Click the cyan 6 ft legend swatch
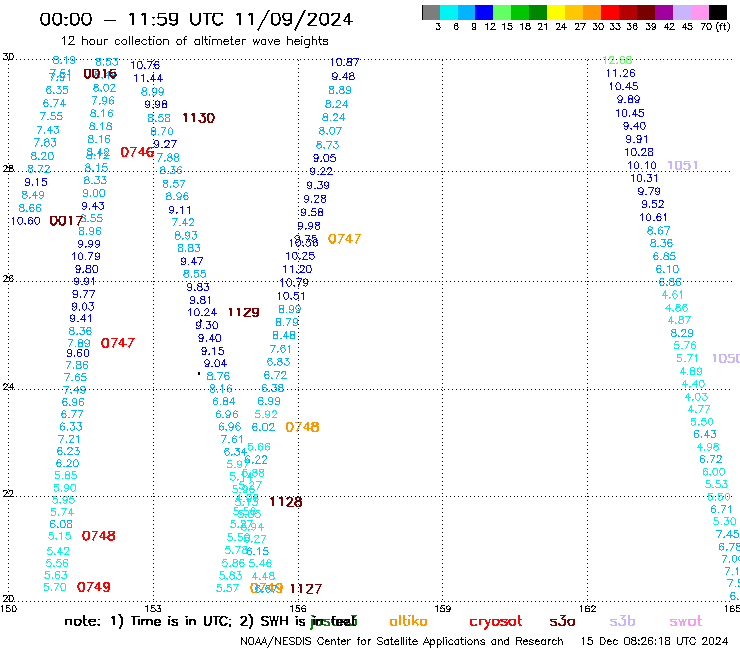The width and height of the screenshot is (740, 650). 449,12
